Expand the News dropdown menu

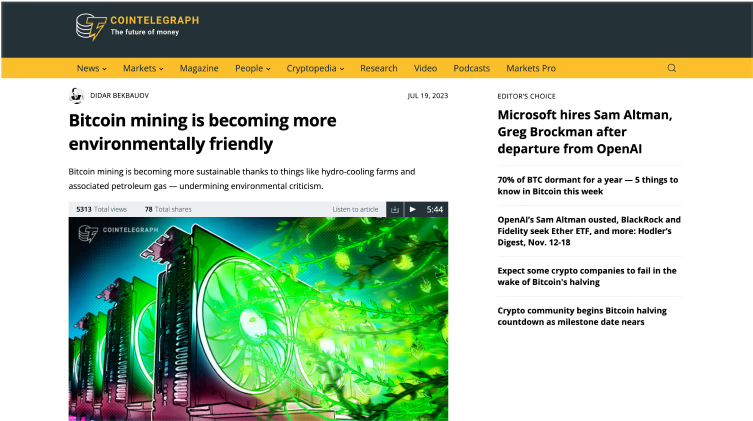pos(91,68)
